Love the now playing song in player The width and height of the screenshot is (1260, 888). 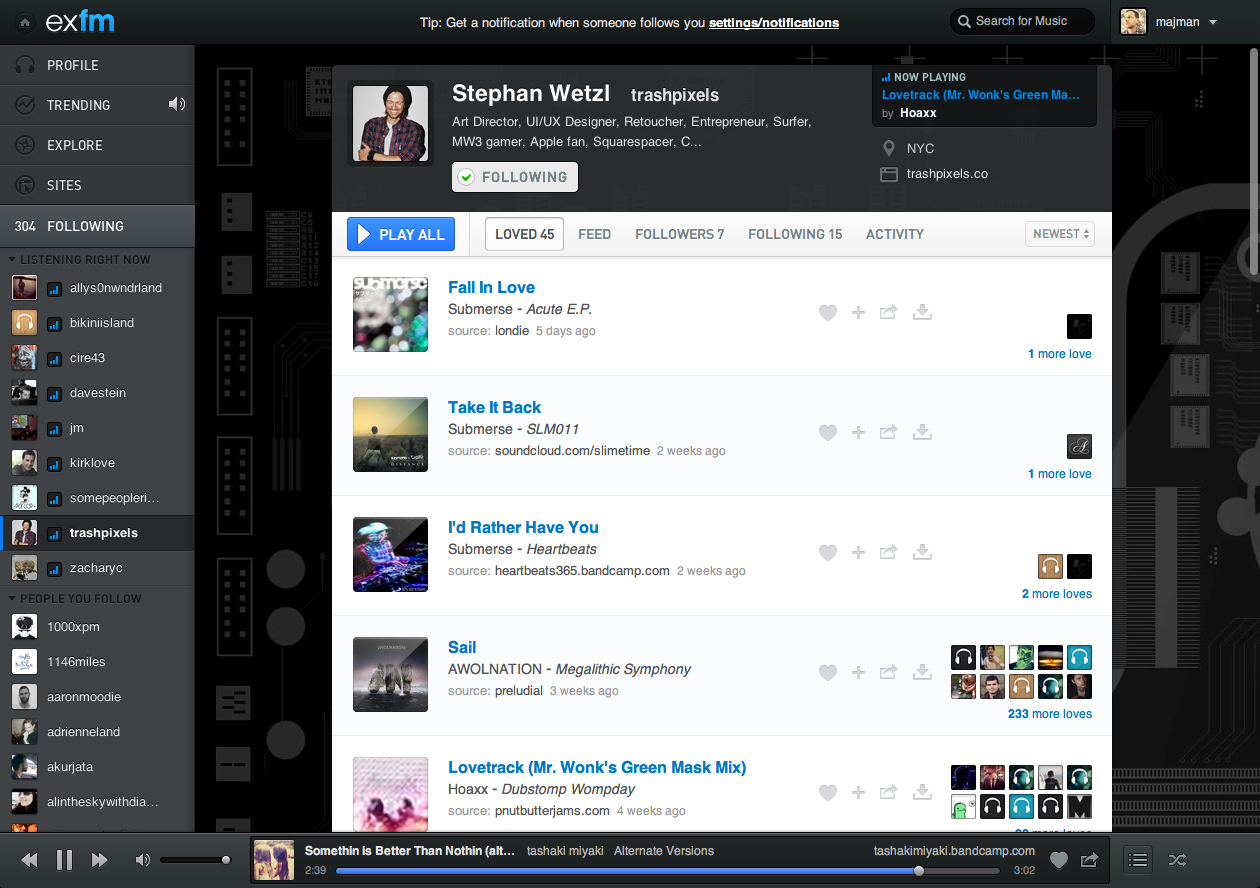coord(1058,859)
